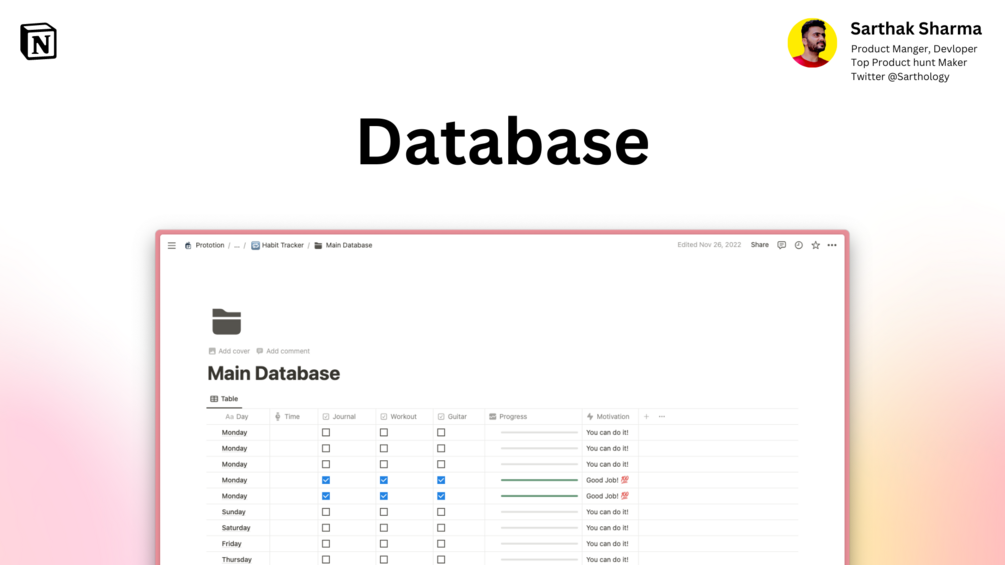Open the Saturday day cell
Screen dimensions: 1005x565
tap(238, 528)
